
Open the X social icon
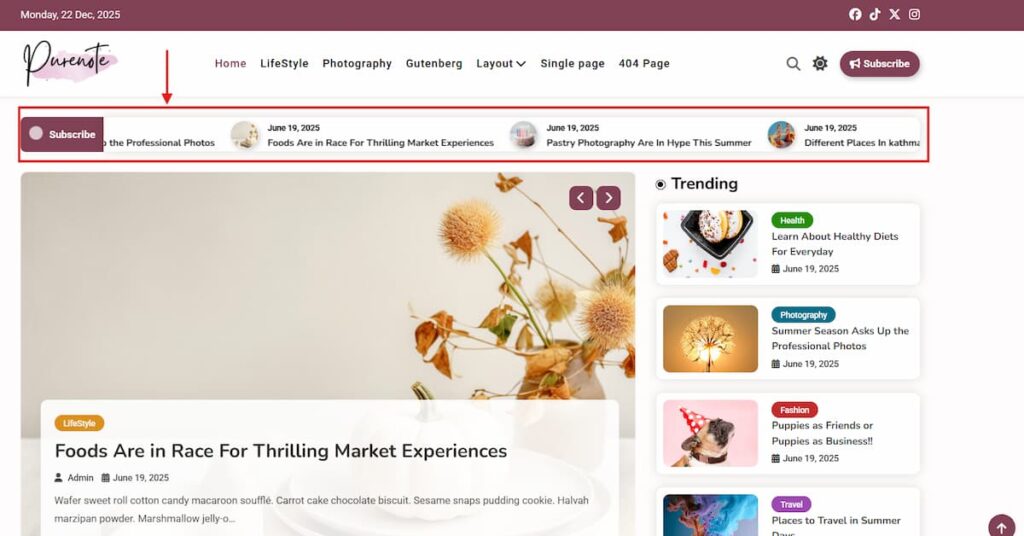coord(895,14)
